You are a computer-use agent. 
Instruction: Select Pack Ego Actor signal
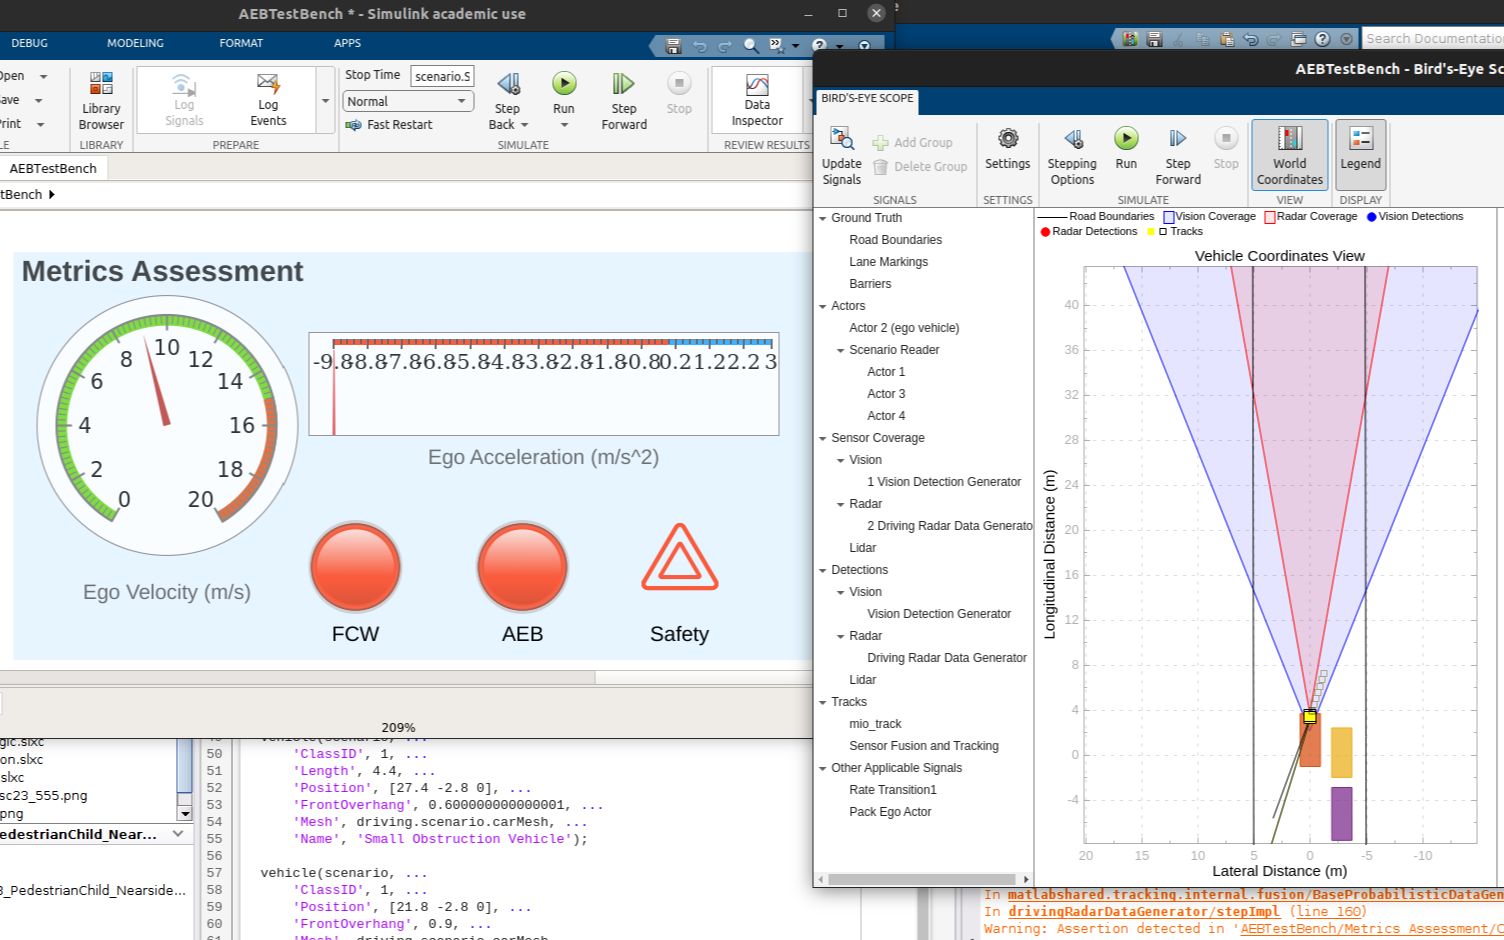coord(890,812)
